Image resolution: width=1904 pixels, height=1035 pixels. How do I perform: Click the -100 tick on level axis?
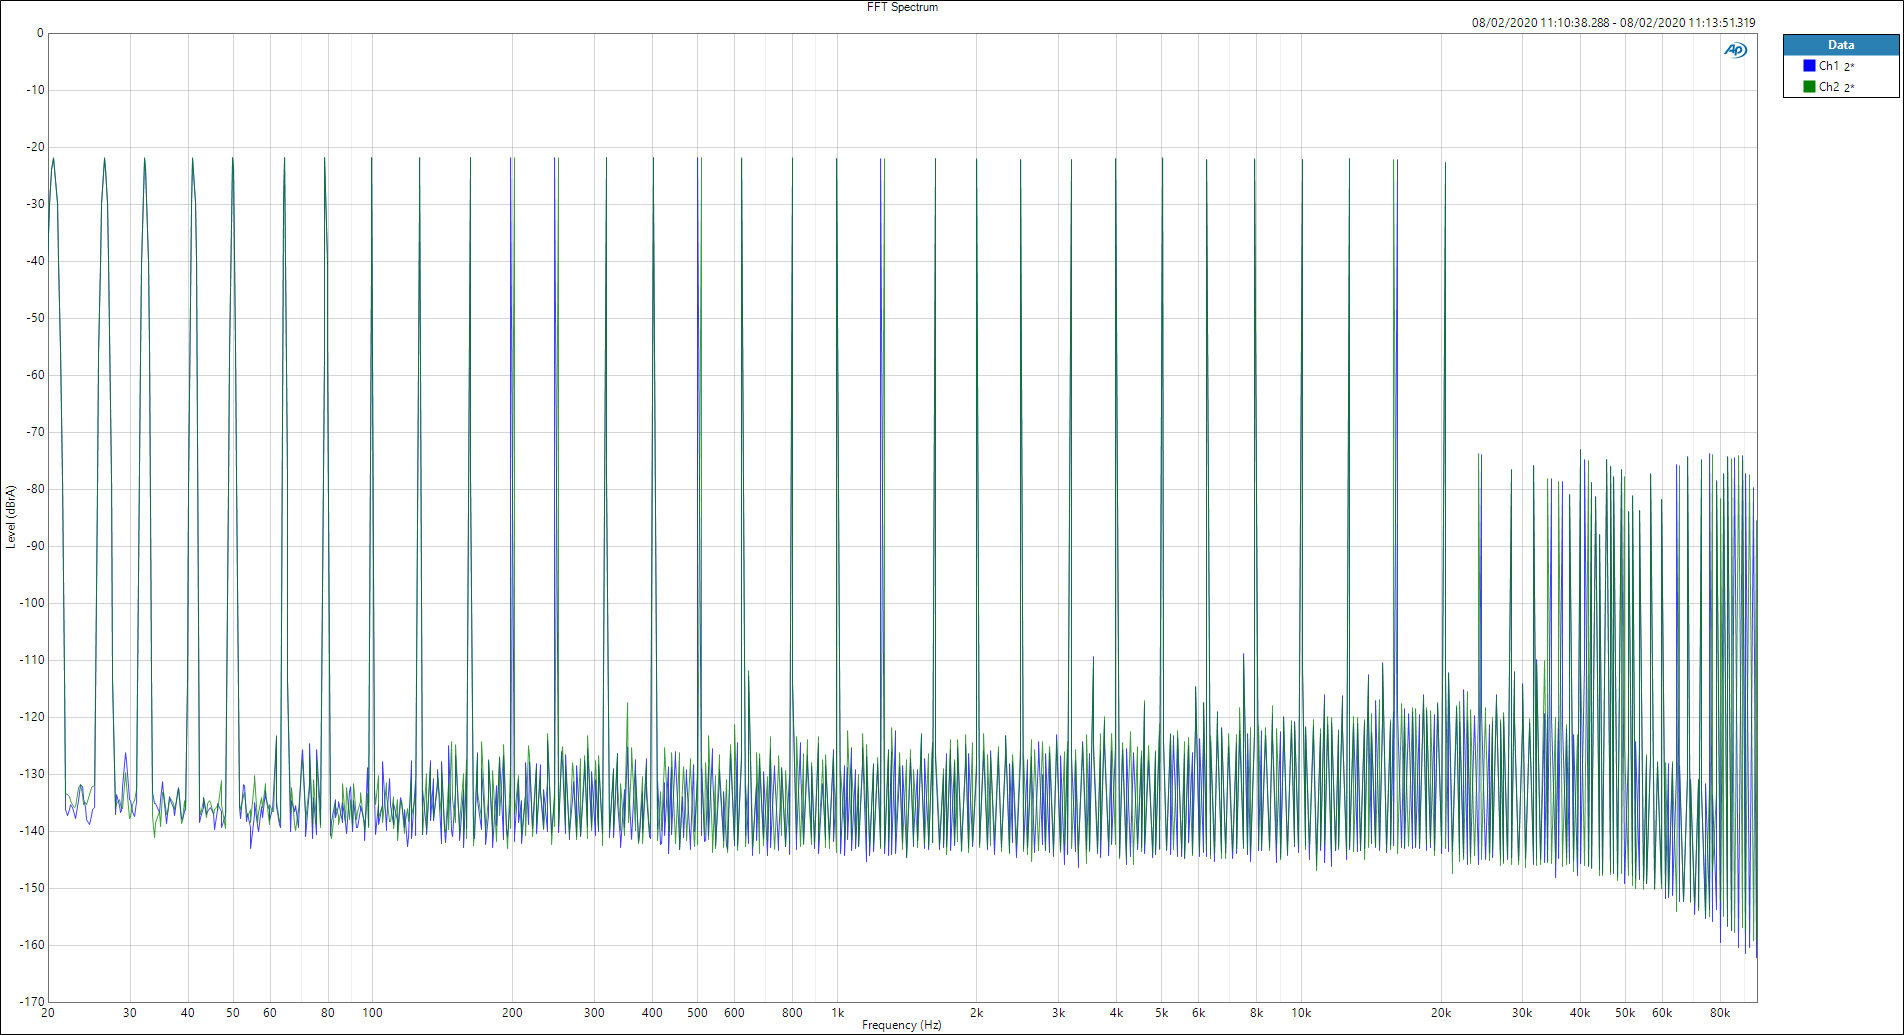[x=32, y=603]
